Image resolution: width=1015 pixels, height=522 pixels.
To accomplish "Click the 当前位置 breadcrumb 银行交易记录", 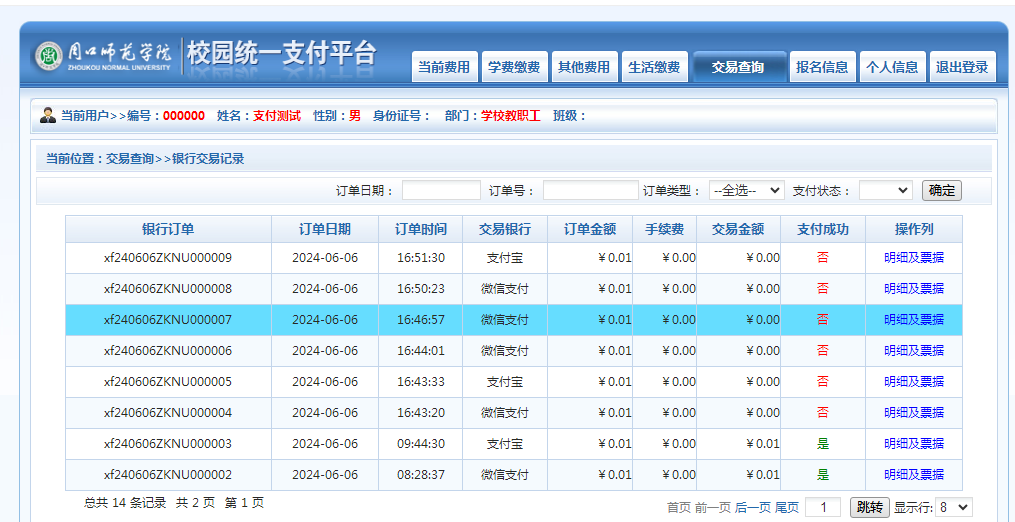I will point(208,159).
